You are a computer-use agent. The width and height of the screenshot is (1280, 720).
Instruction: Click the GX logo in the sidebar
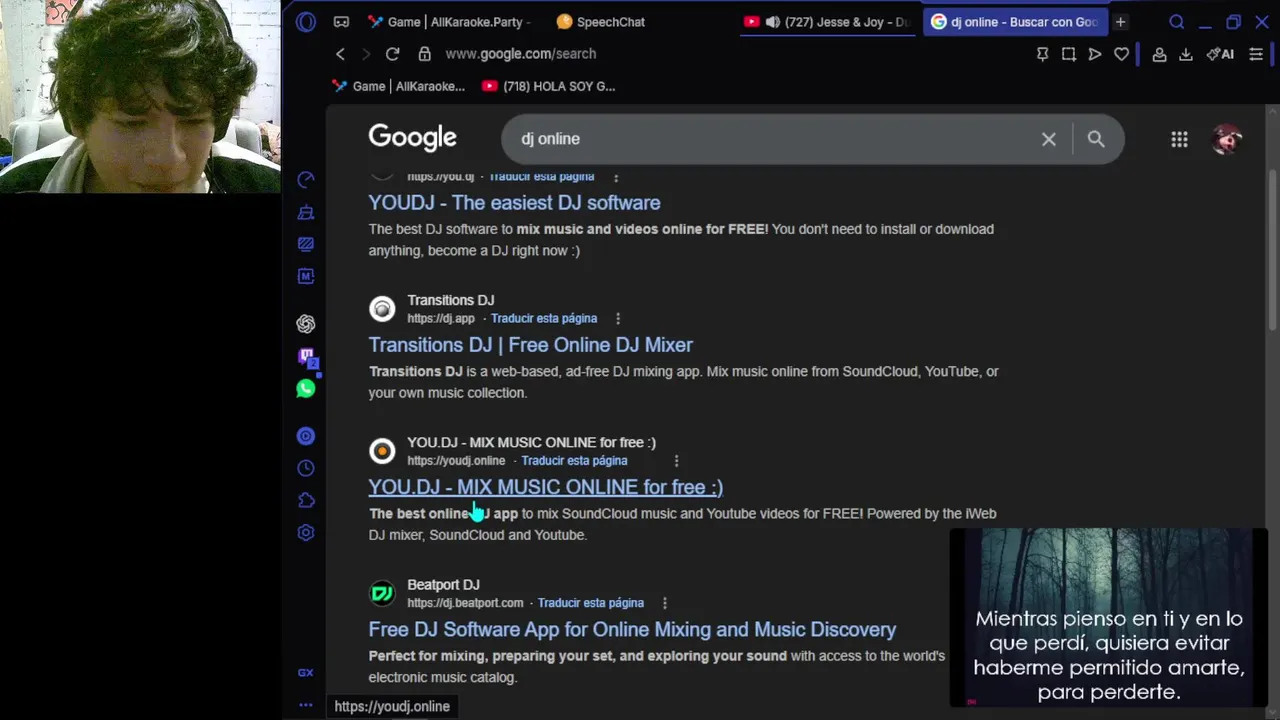click(306, 673)
